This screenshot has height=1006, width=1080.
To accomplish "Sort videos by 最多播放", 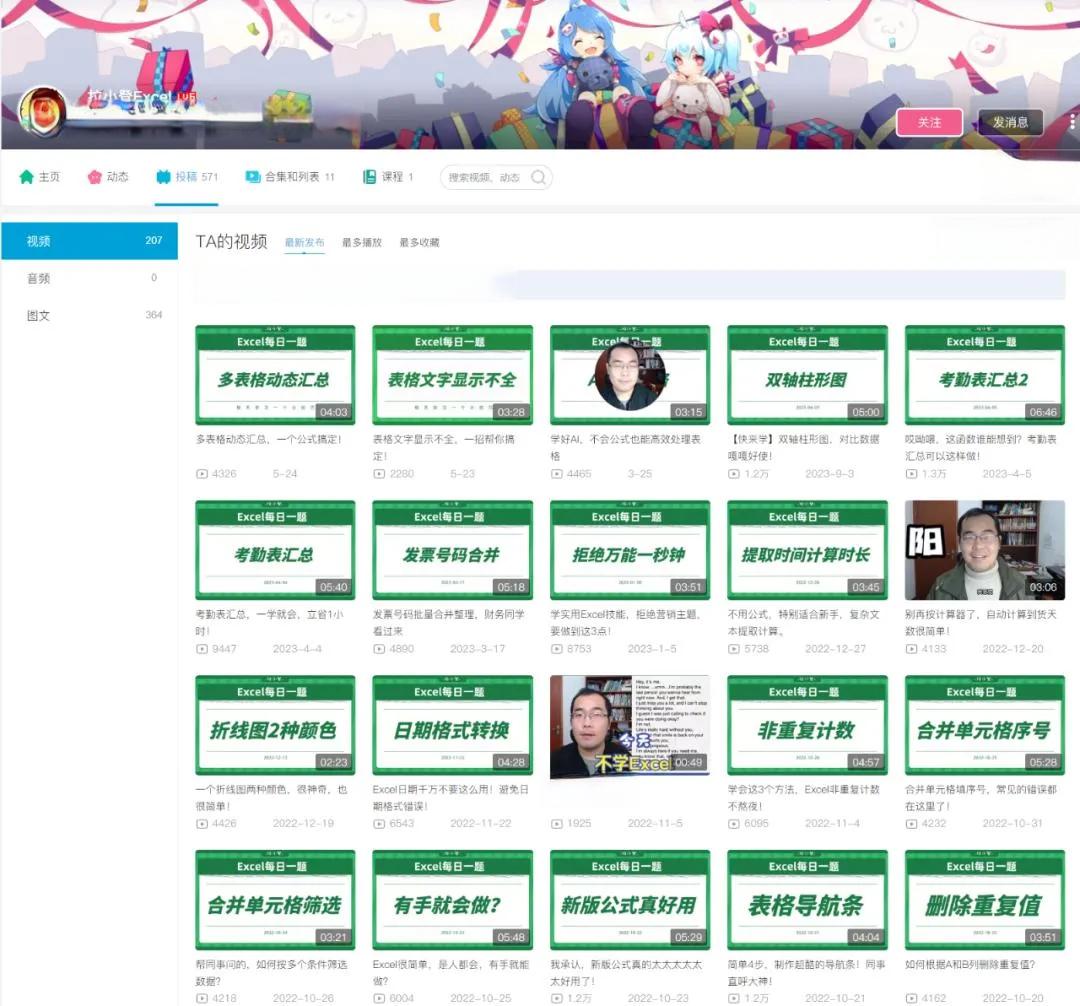I will point(361,243).
